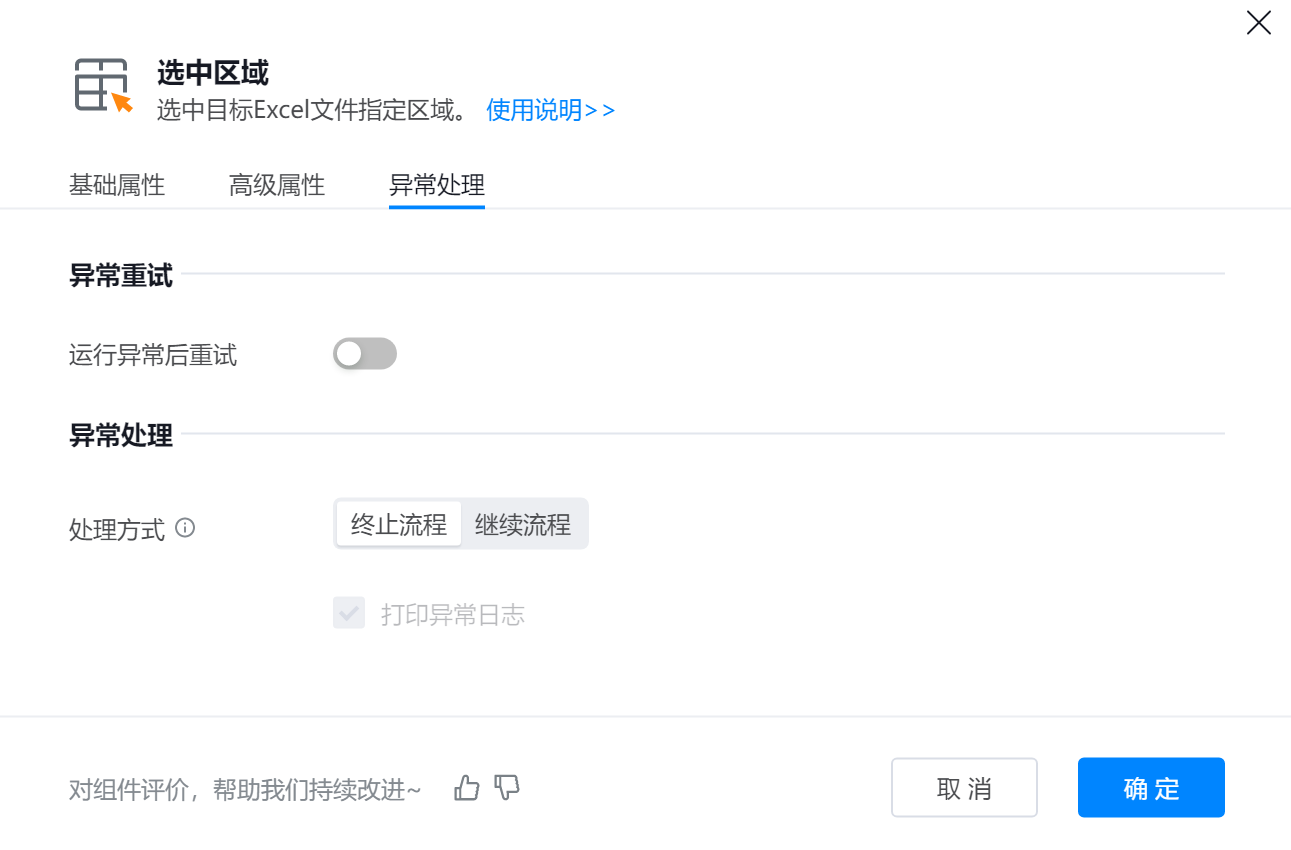Open the 使用说明>> help link
1291x850 pixels.
point(550,110)
